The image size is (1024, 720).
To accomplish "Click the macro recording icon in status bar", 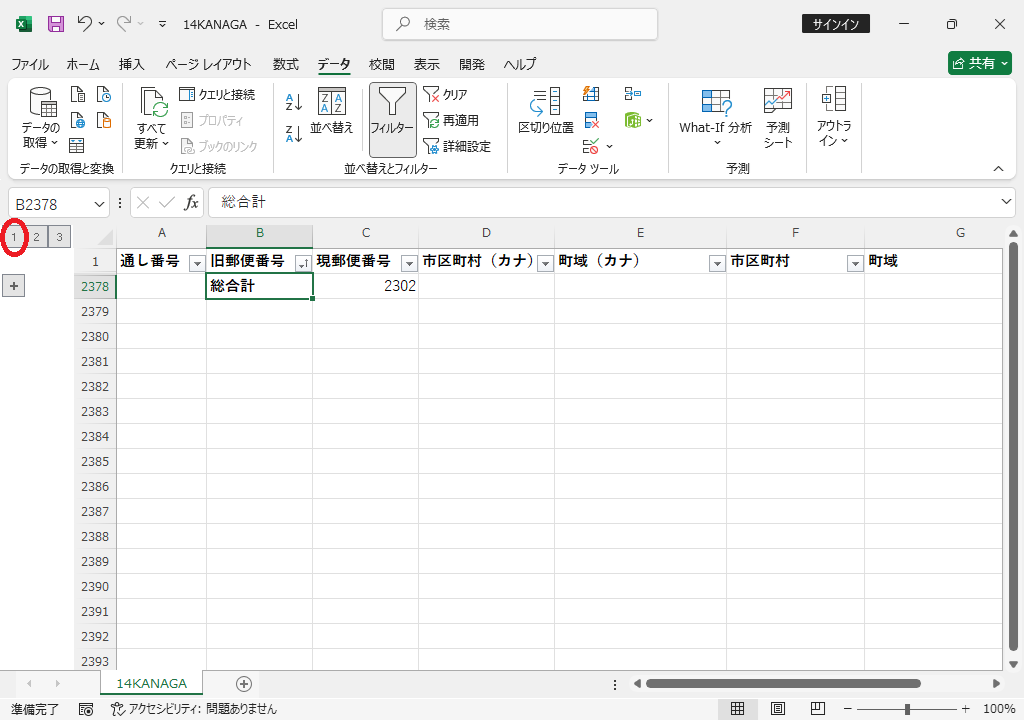I will [86, 709].
